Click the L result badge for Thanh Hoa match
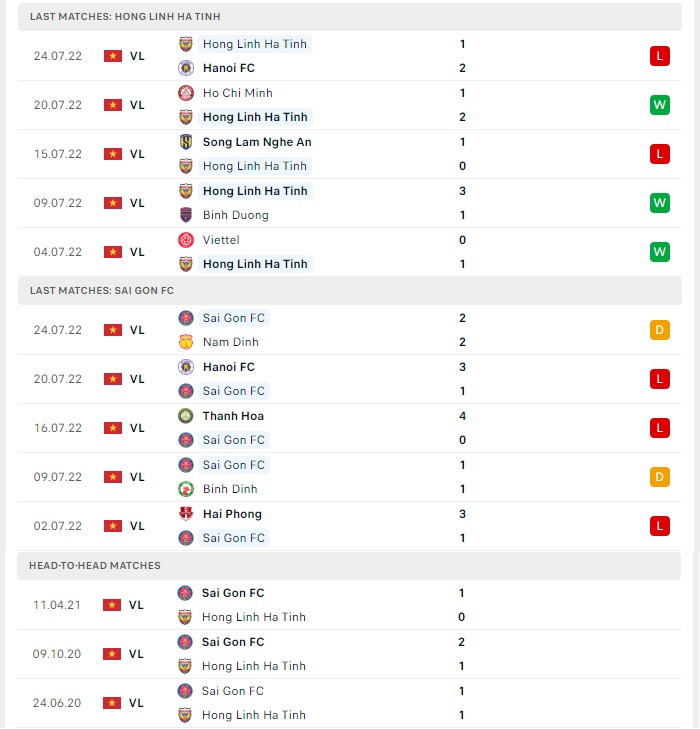The image size is (700, 729). coord(660,428)
